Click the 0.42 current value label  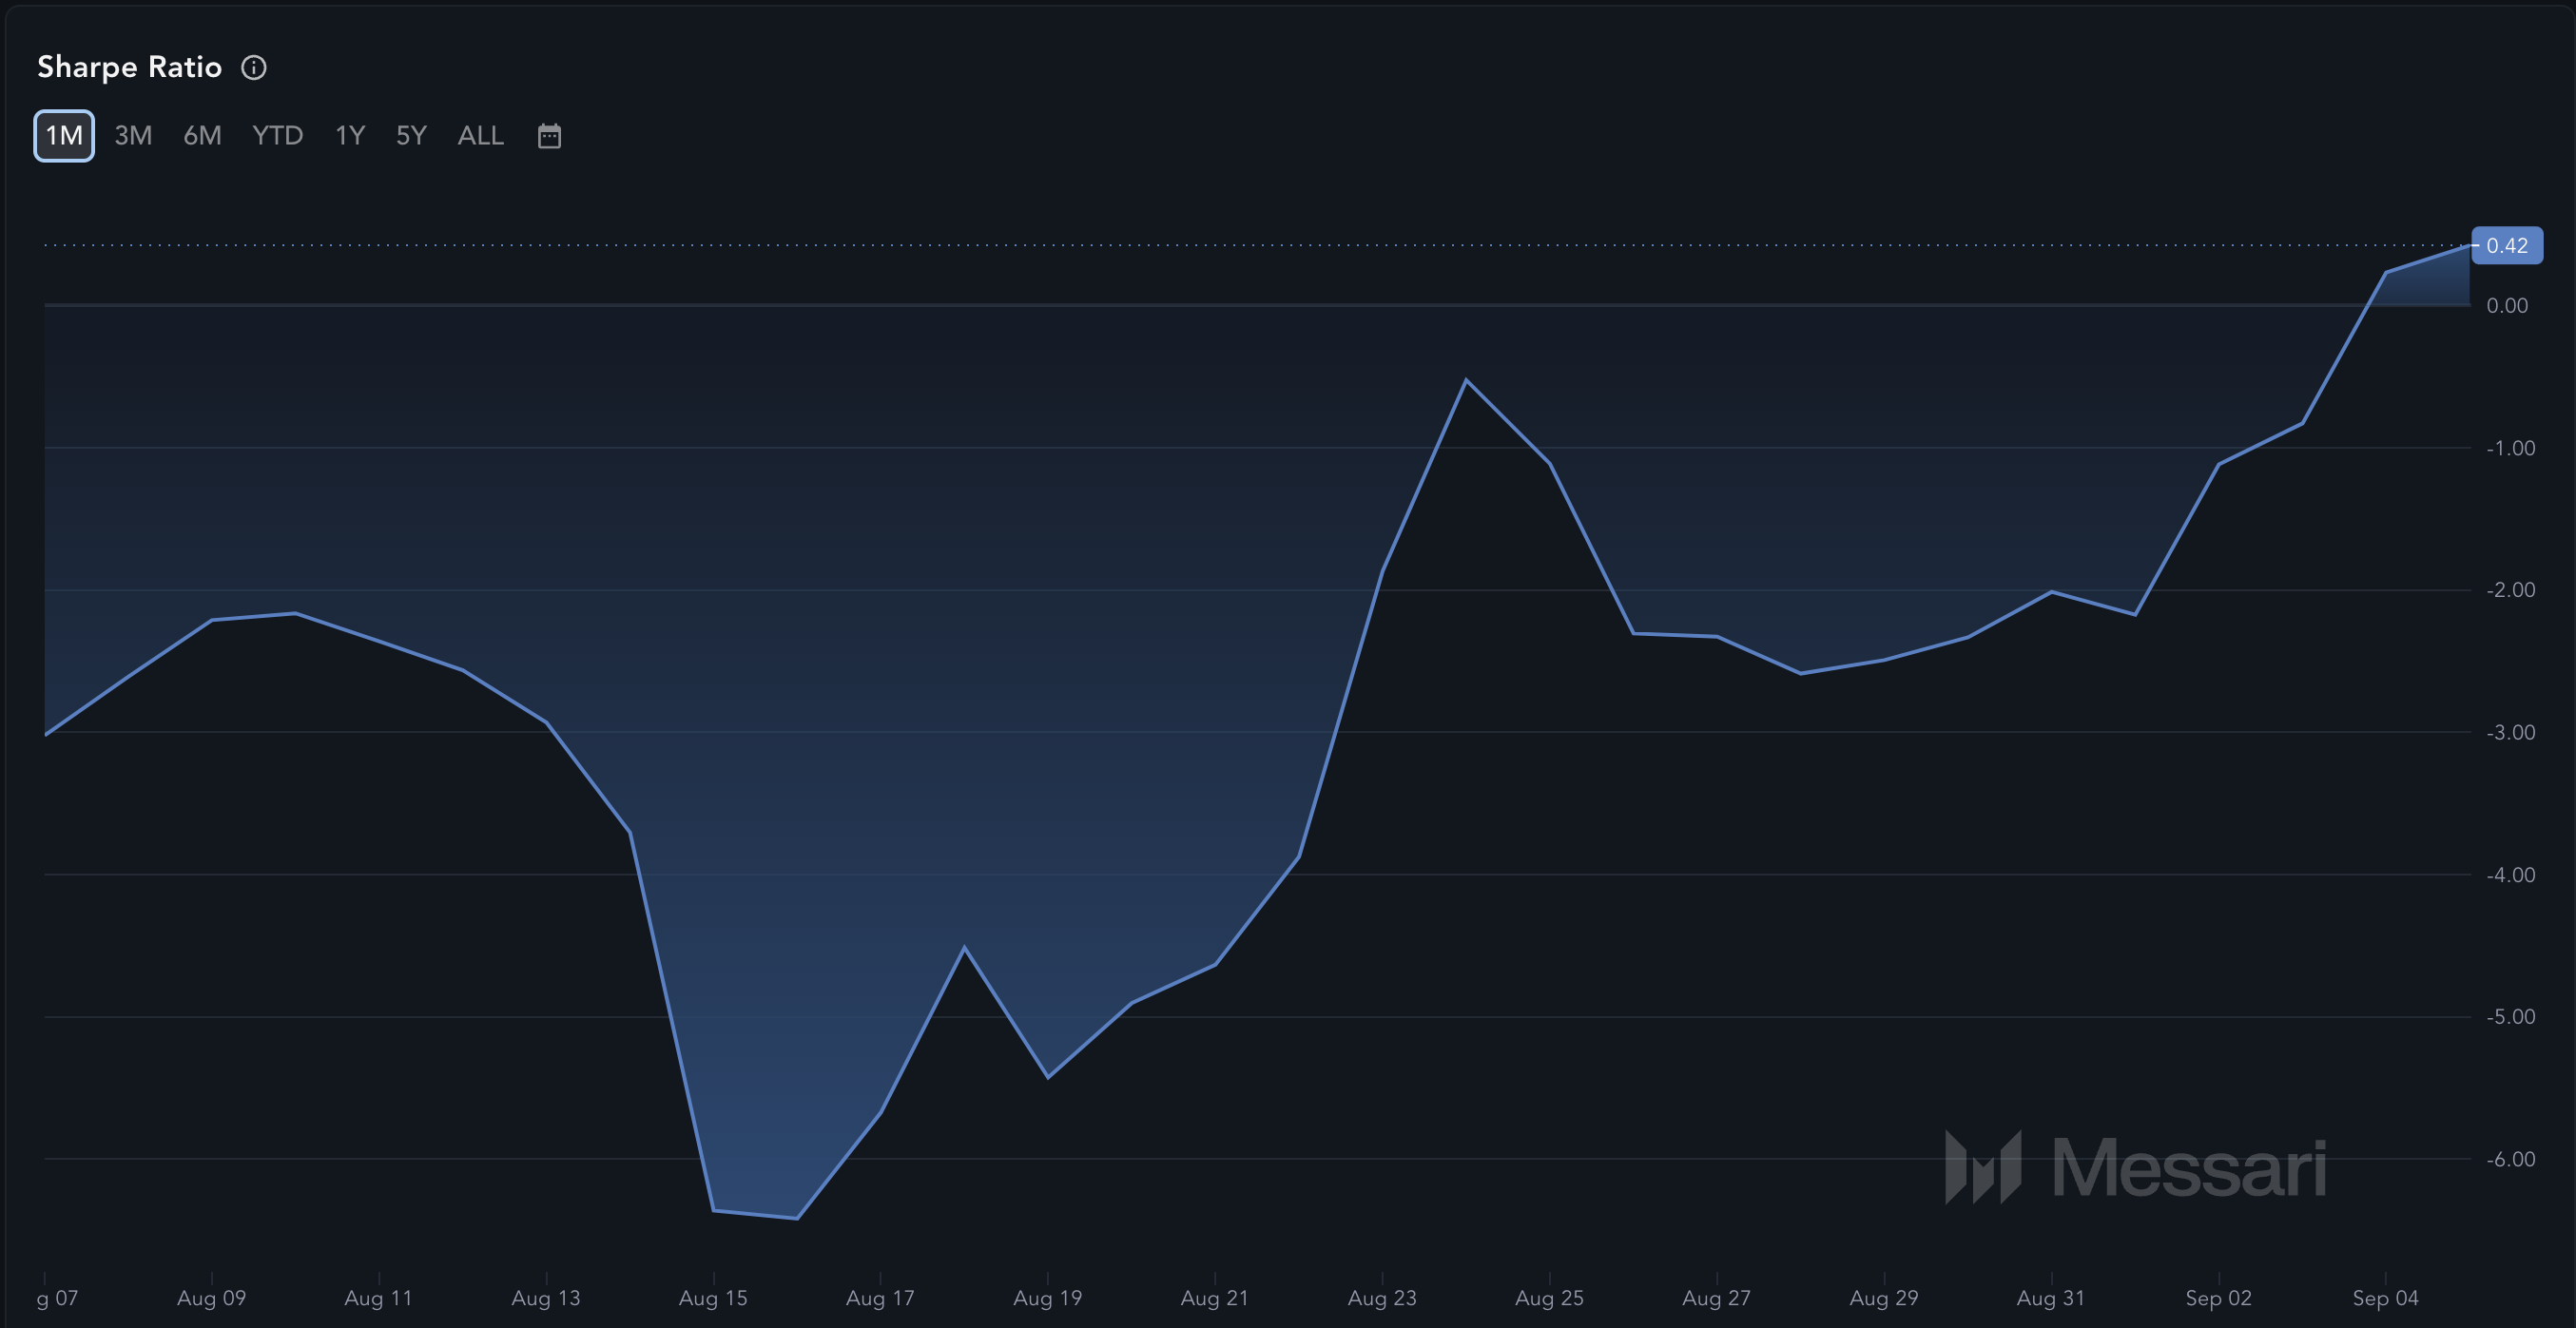2506,246
